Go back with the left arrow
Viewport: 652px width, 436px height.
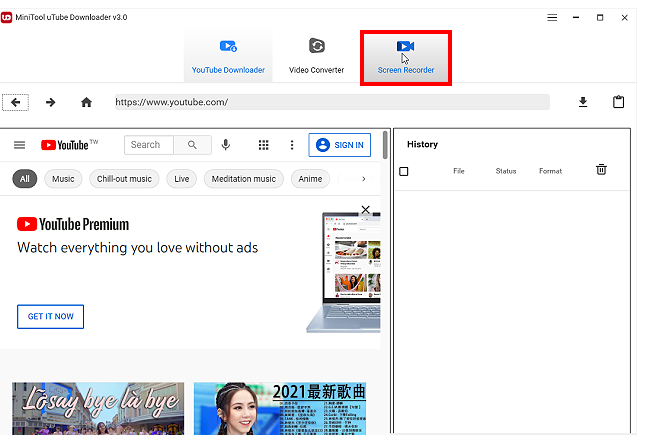coord(15,102)
